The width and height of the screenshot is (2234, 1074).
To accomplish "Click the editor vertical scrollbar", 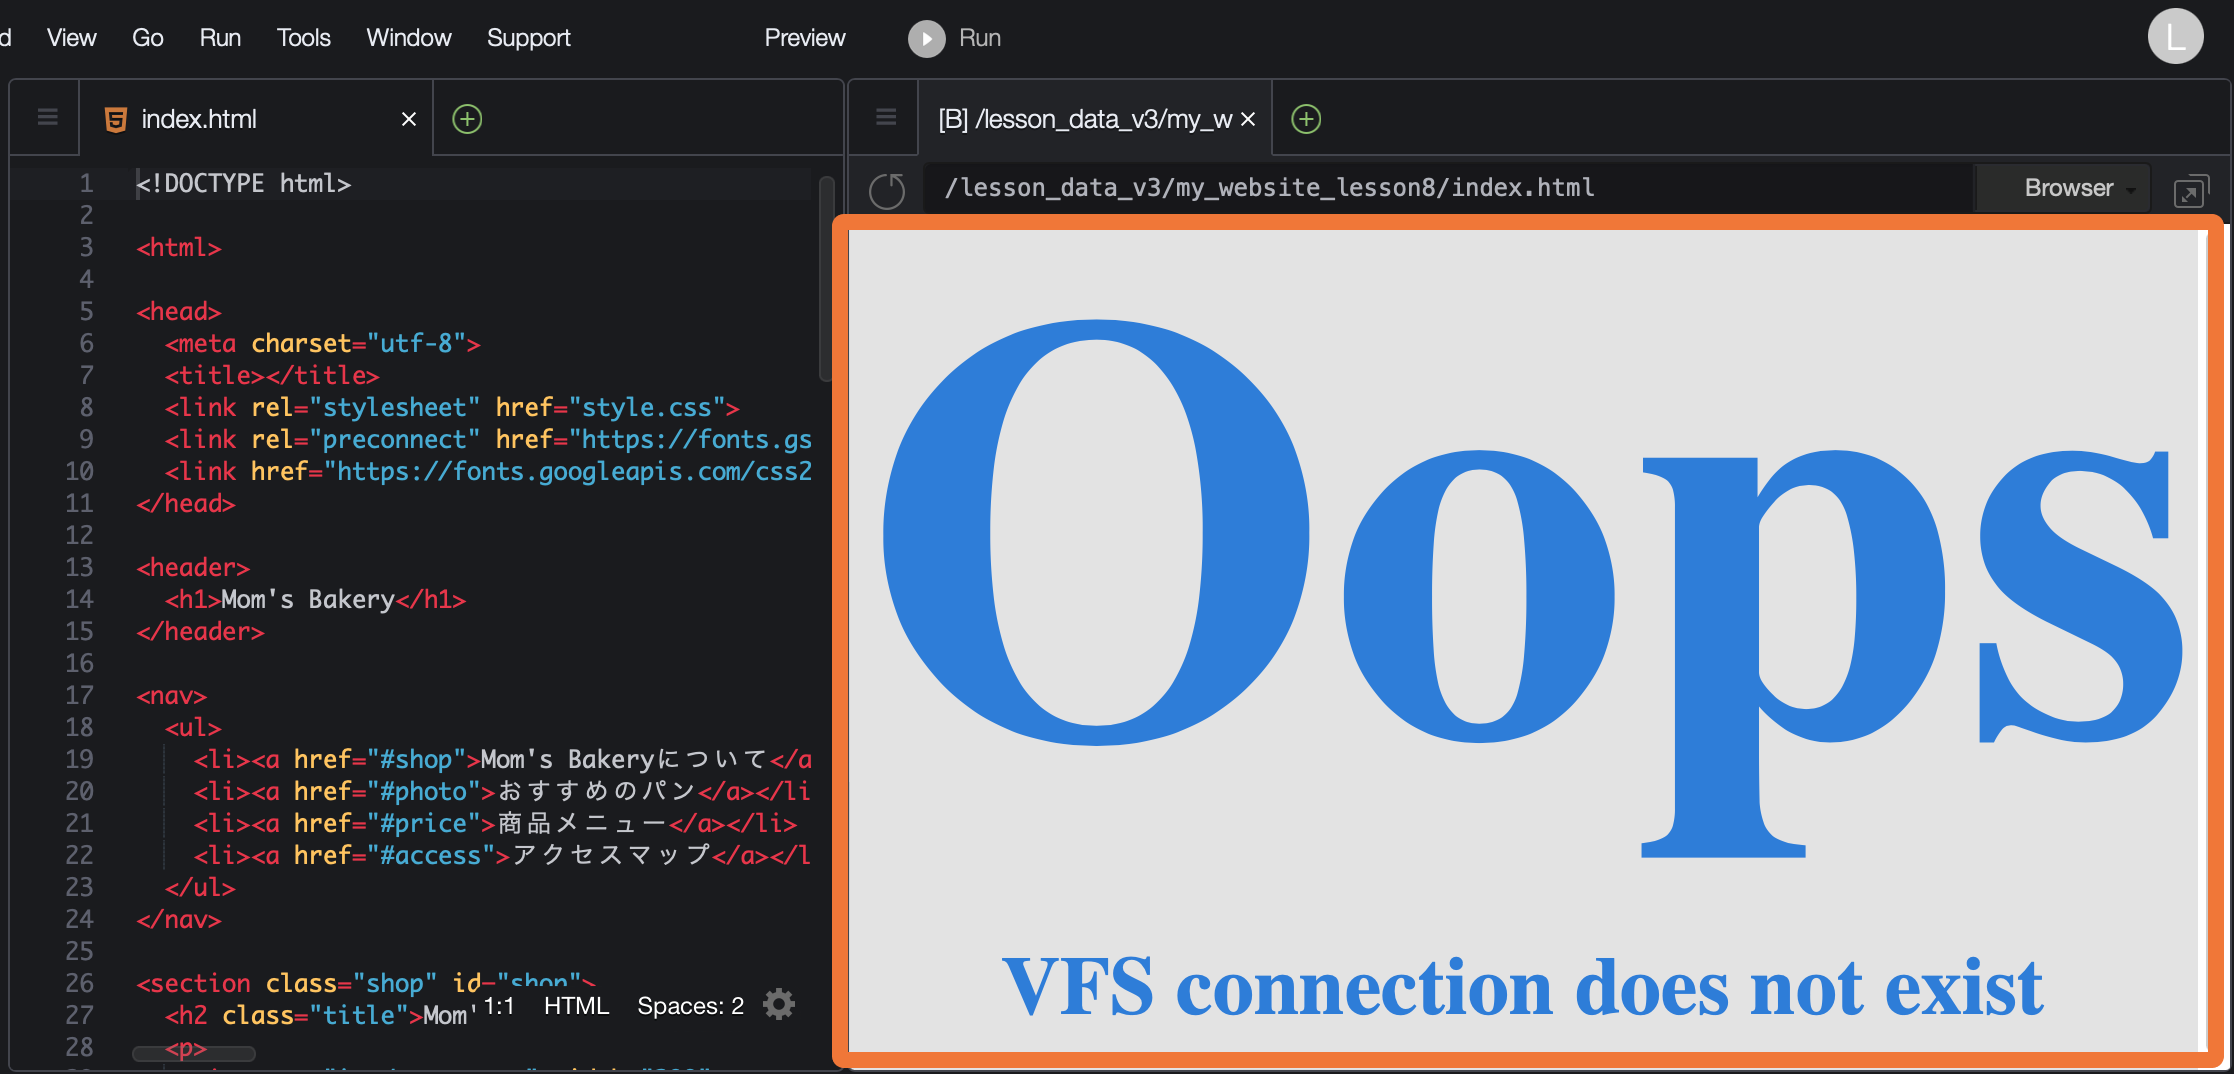I will click(x=825, y=278).
